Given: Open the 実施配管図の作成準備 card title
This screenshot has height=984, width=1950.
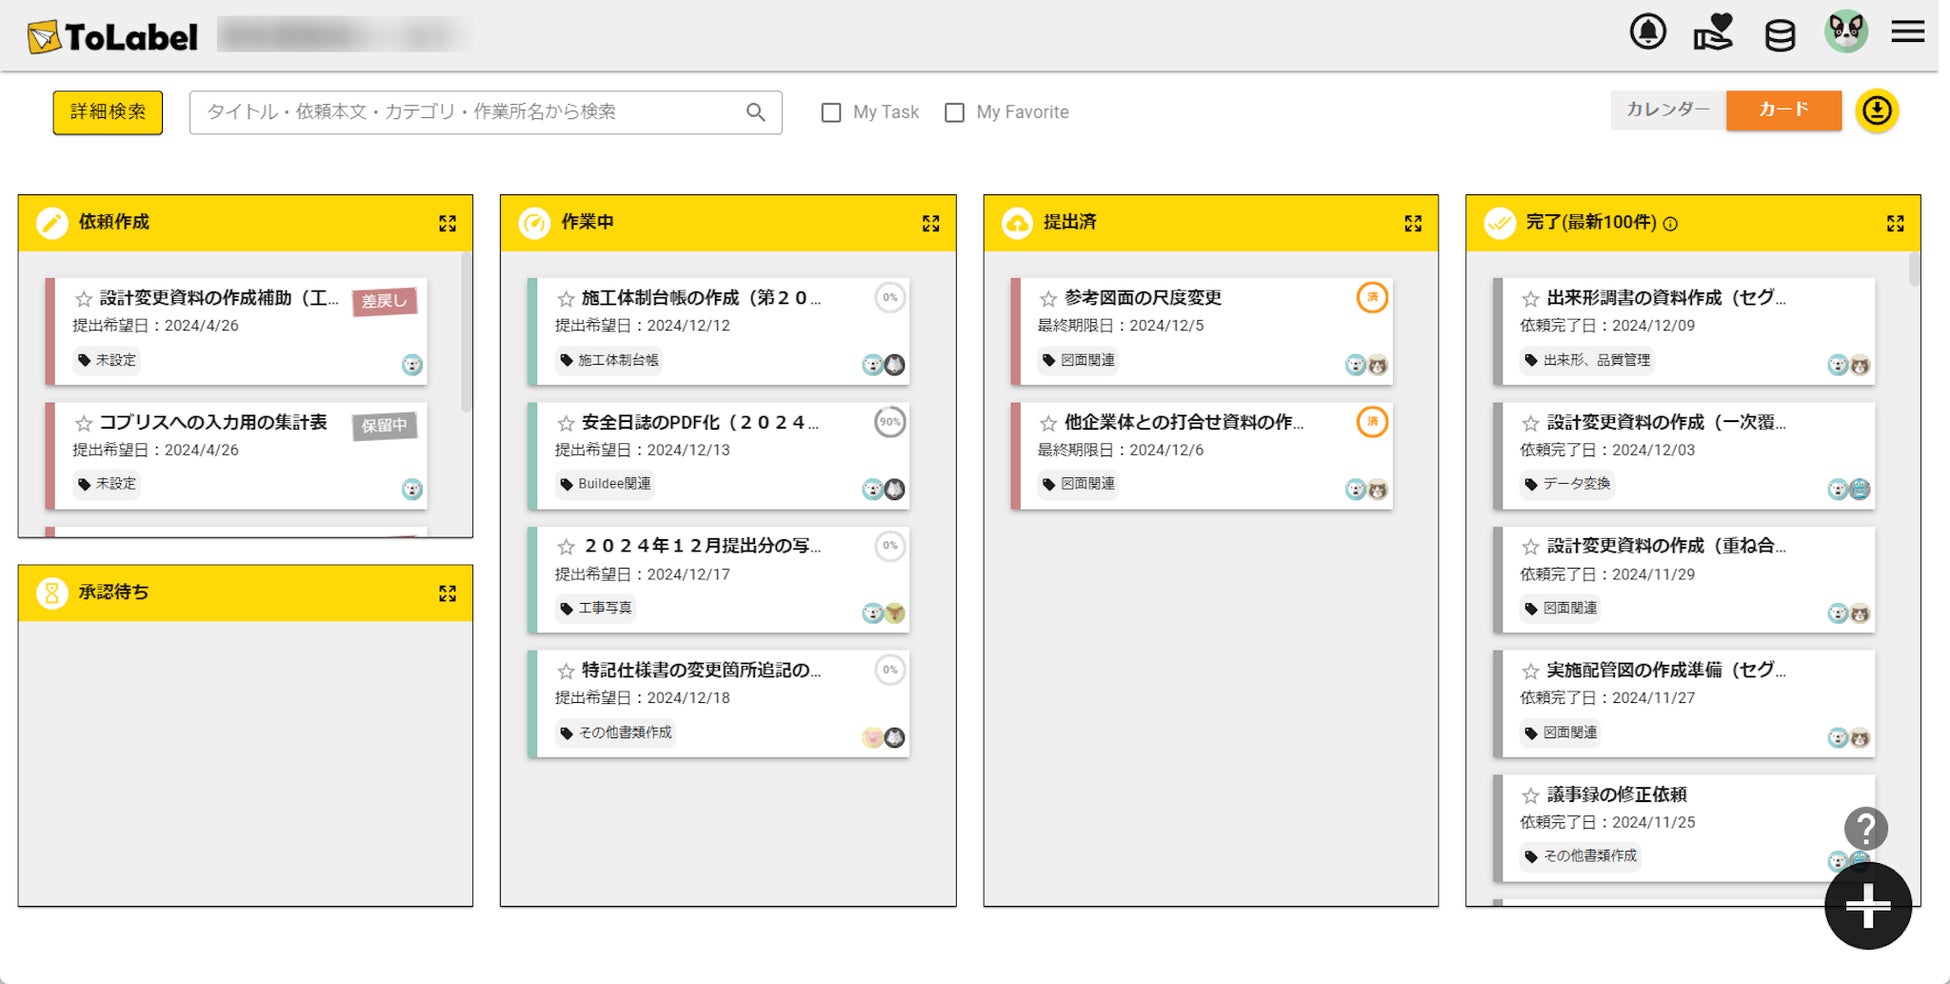Looking at the screenshot, I should click(x=1666, y=670).
